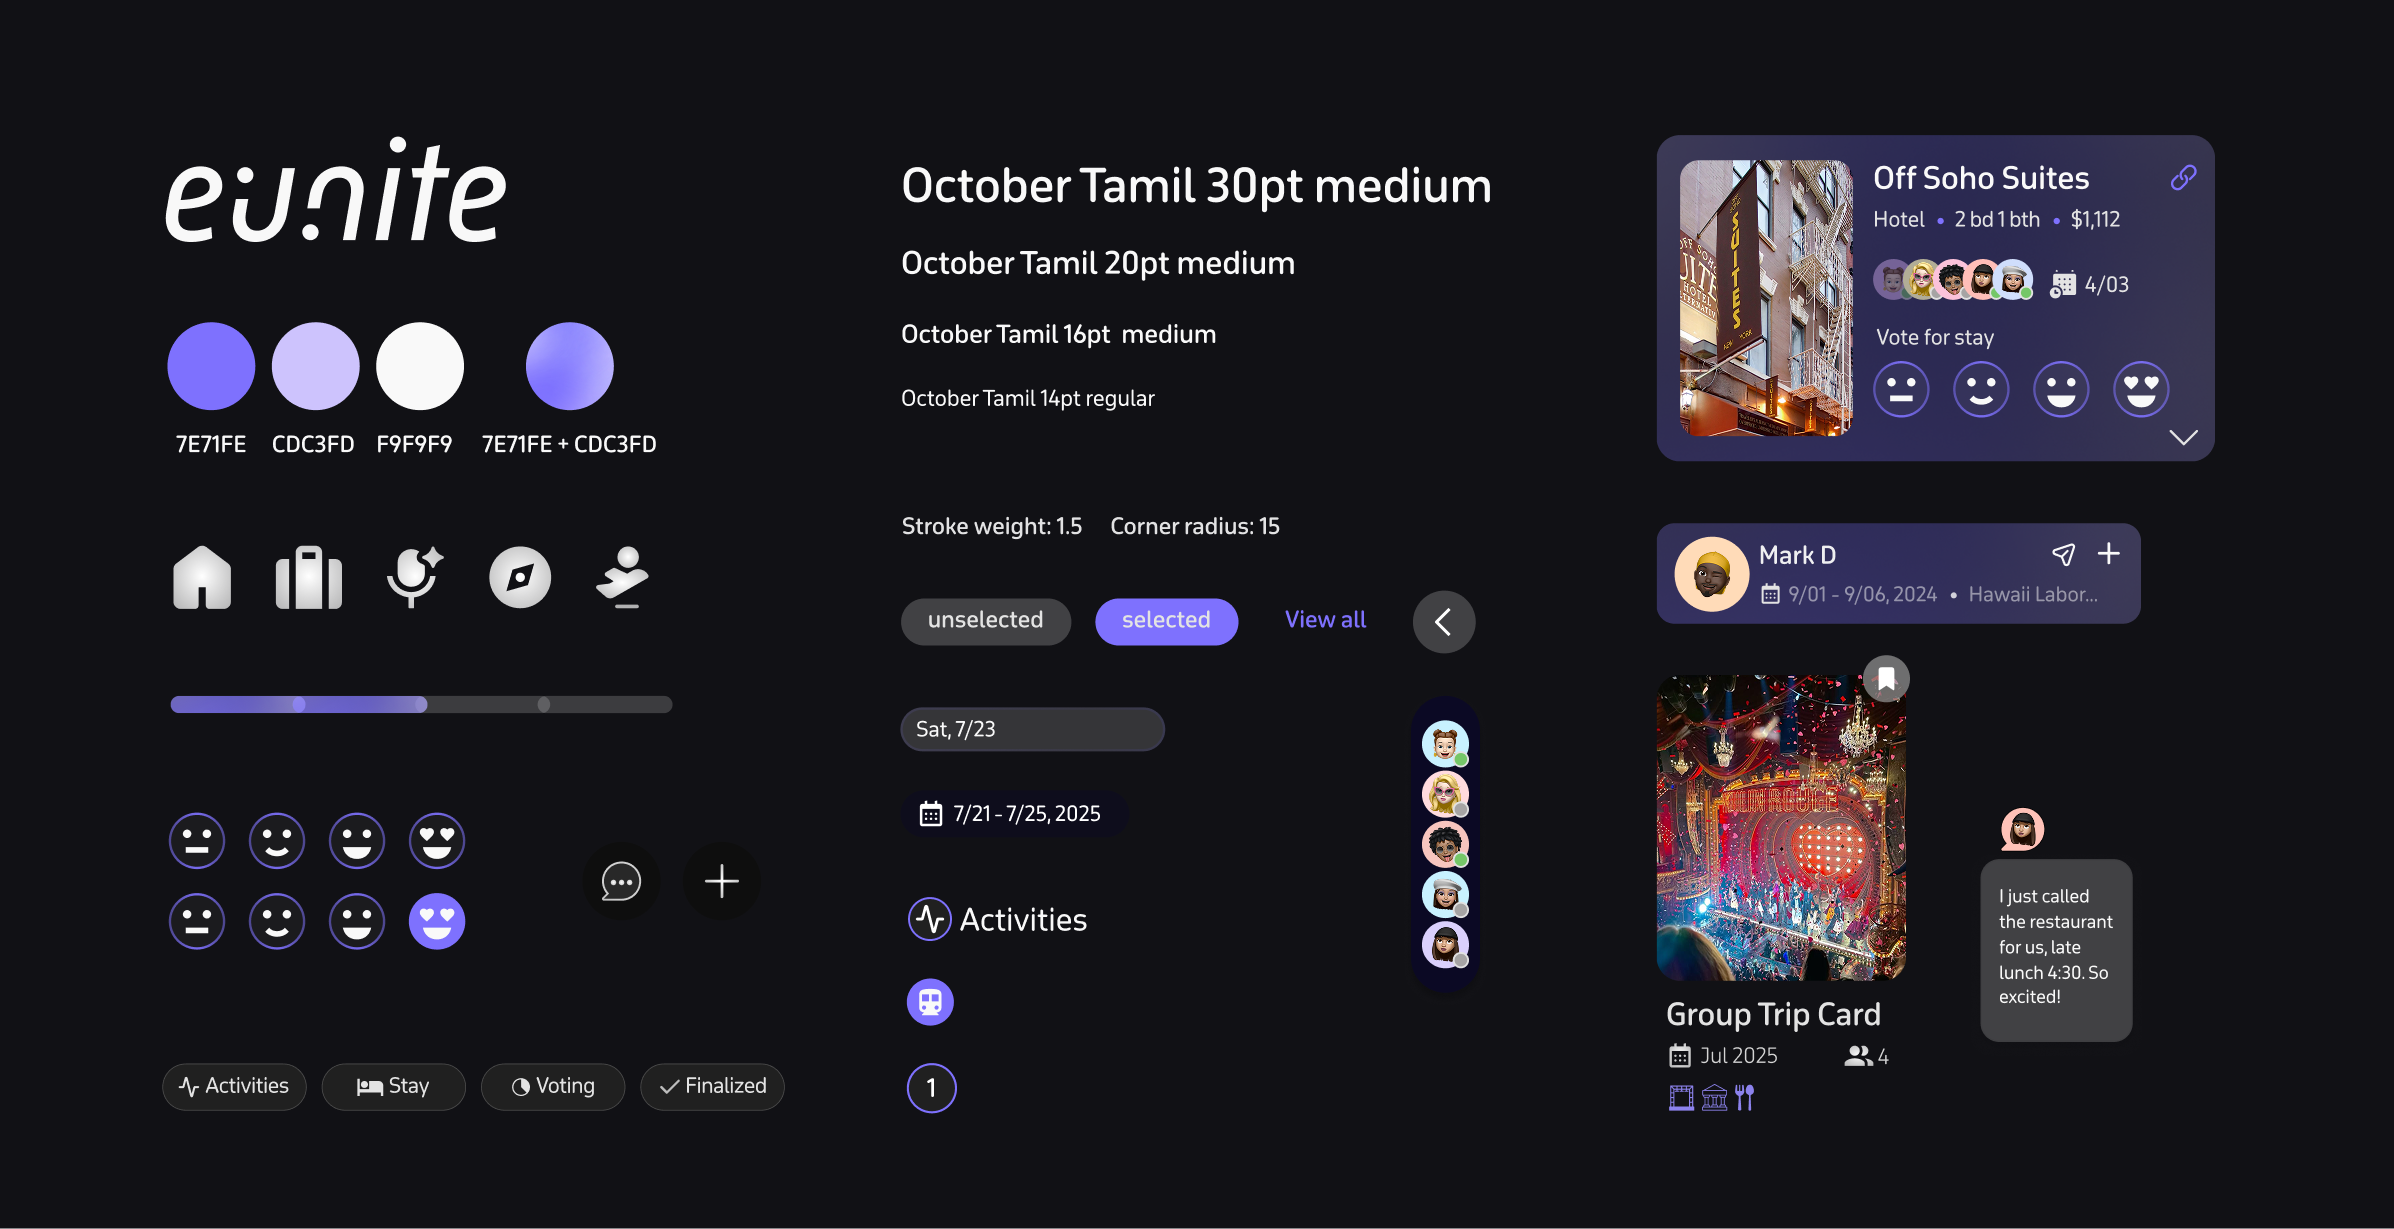Select the filled heart-eyes emoji vote
Viewport: 2394px width, 1229px height.
click(x=437, y=921)
